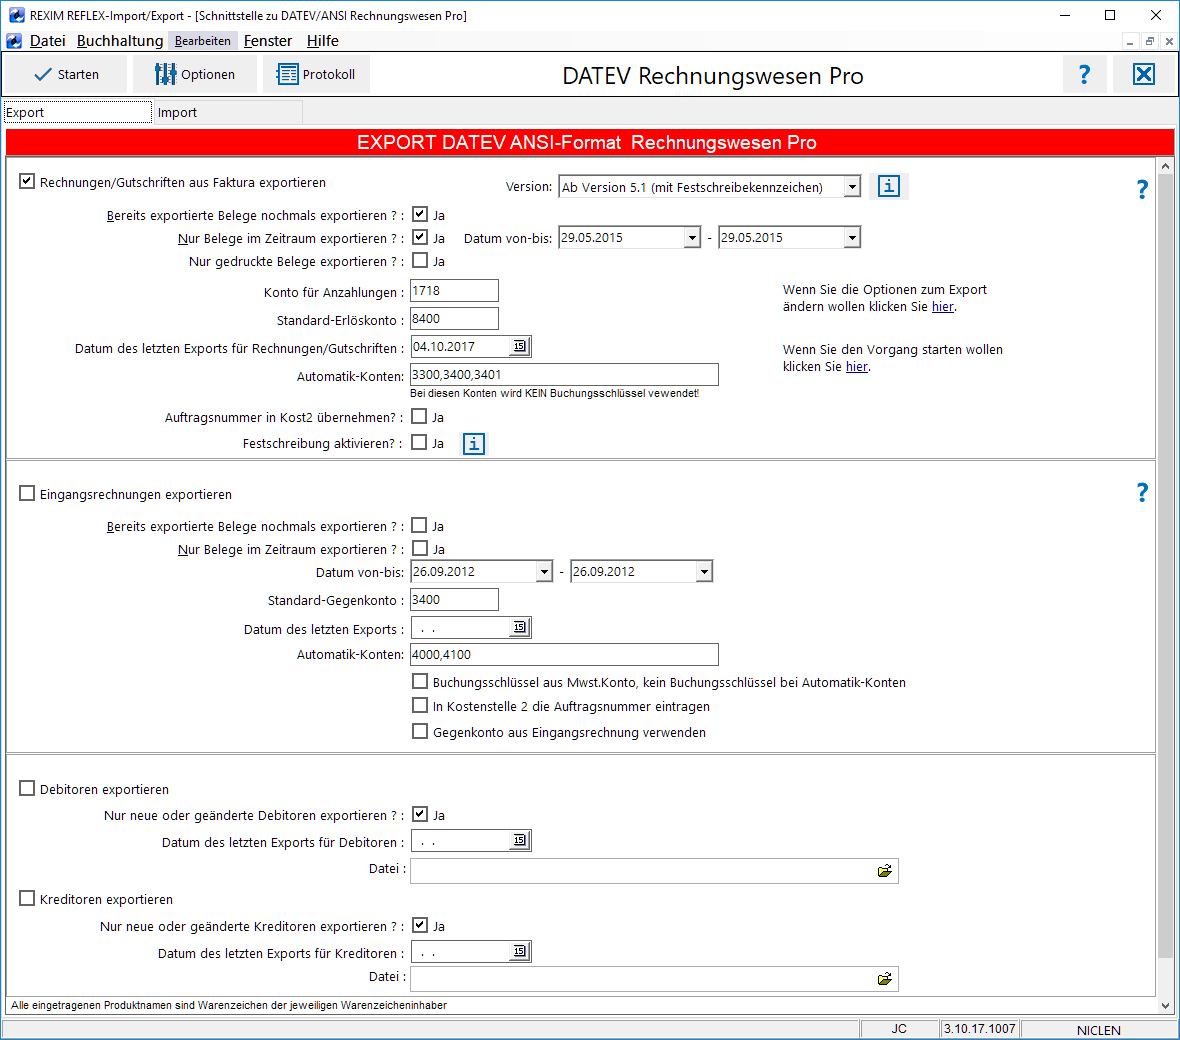Enable Nur gedruckte Belege exportieren

[420, 260]
